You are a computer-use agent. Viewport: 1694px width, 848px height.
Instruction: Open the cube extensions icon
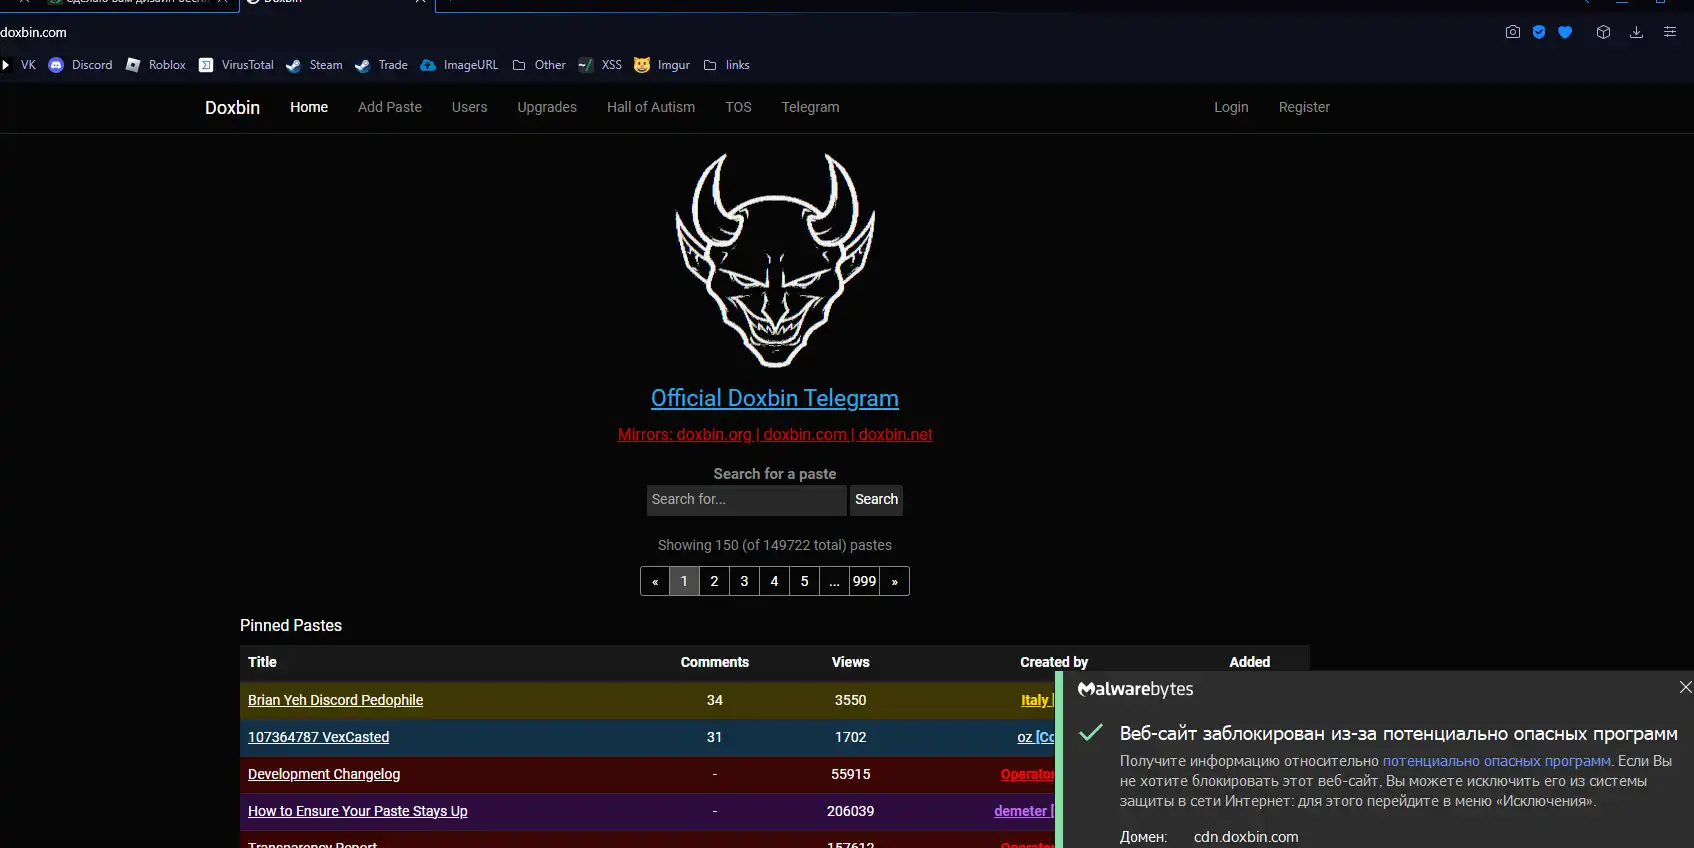(x=1603, y=32)
